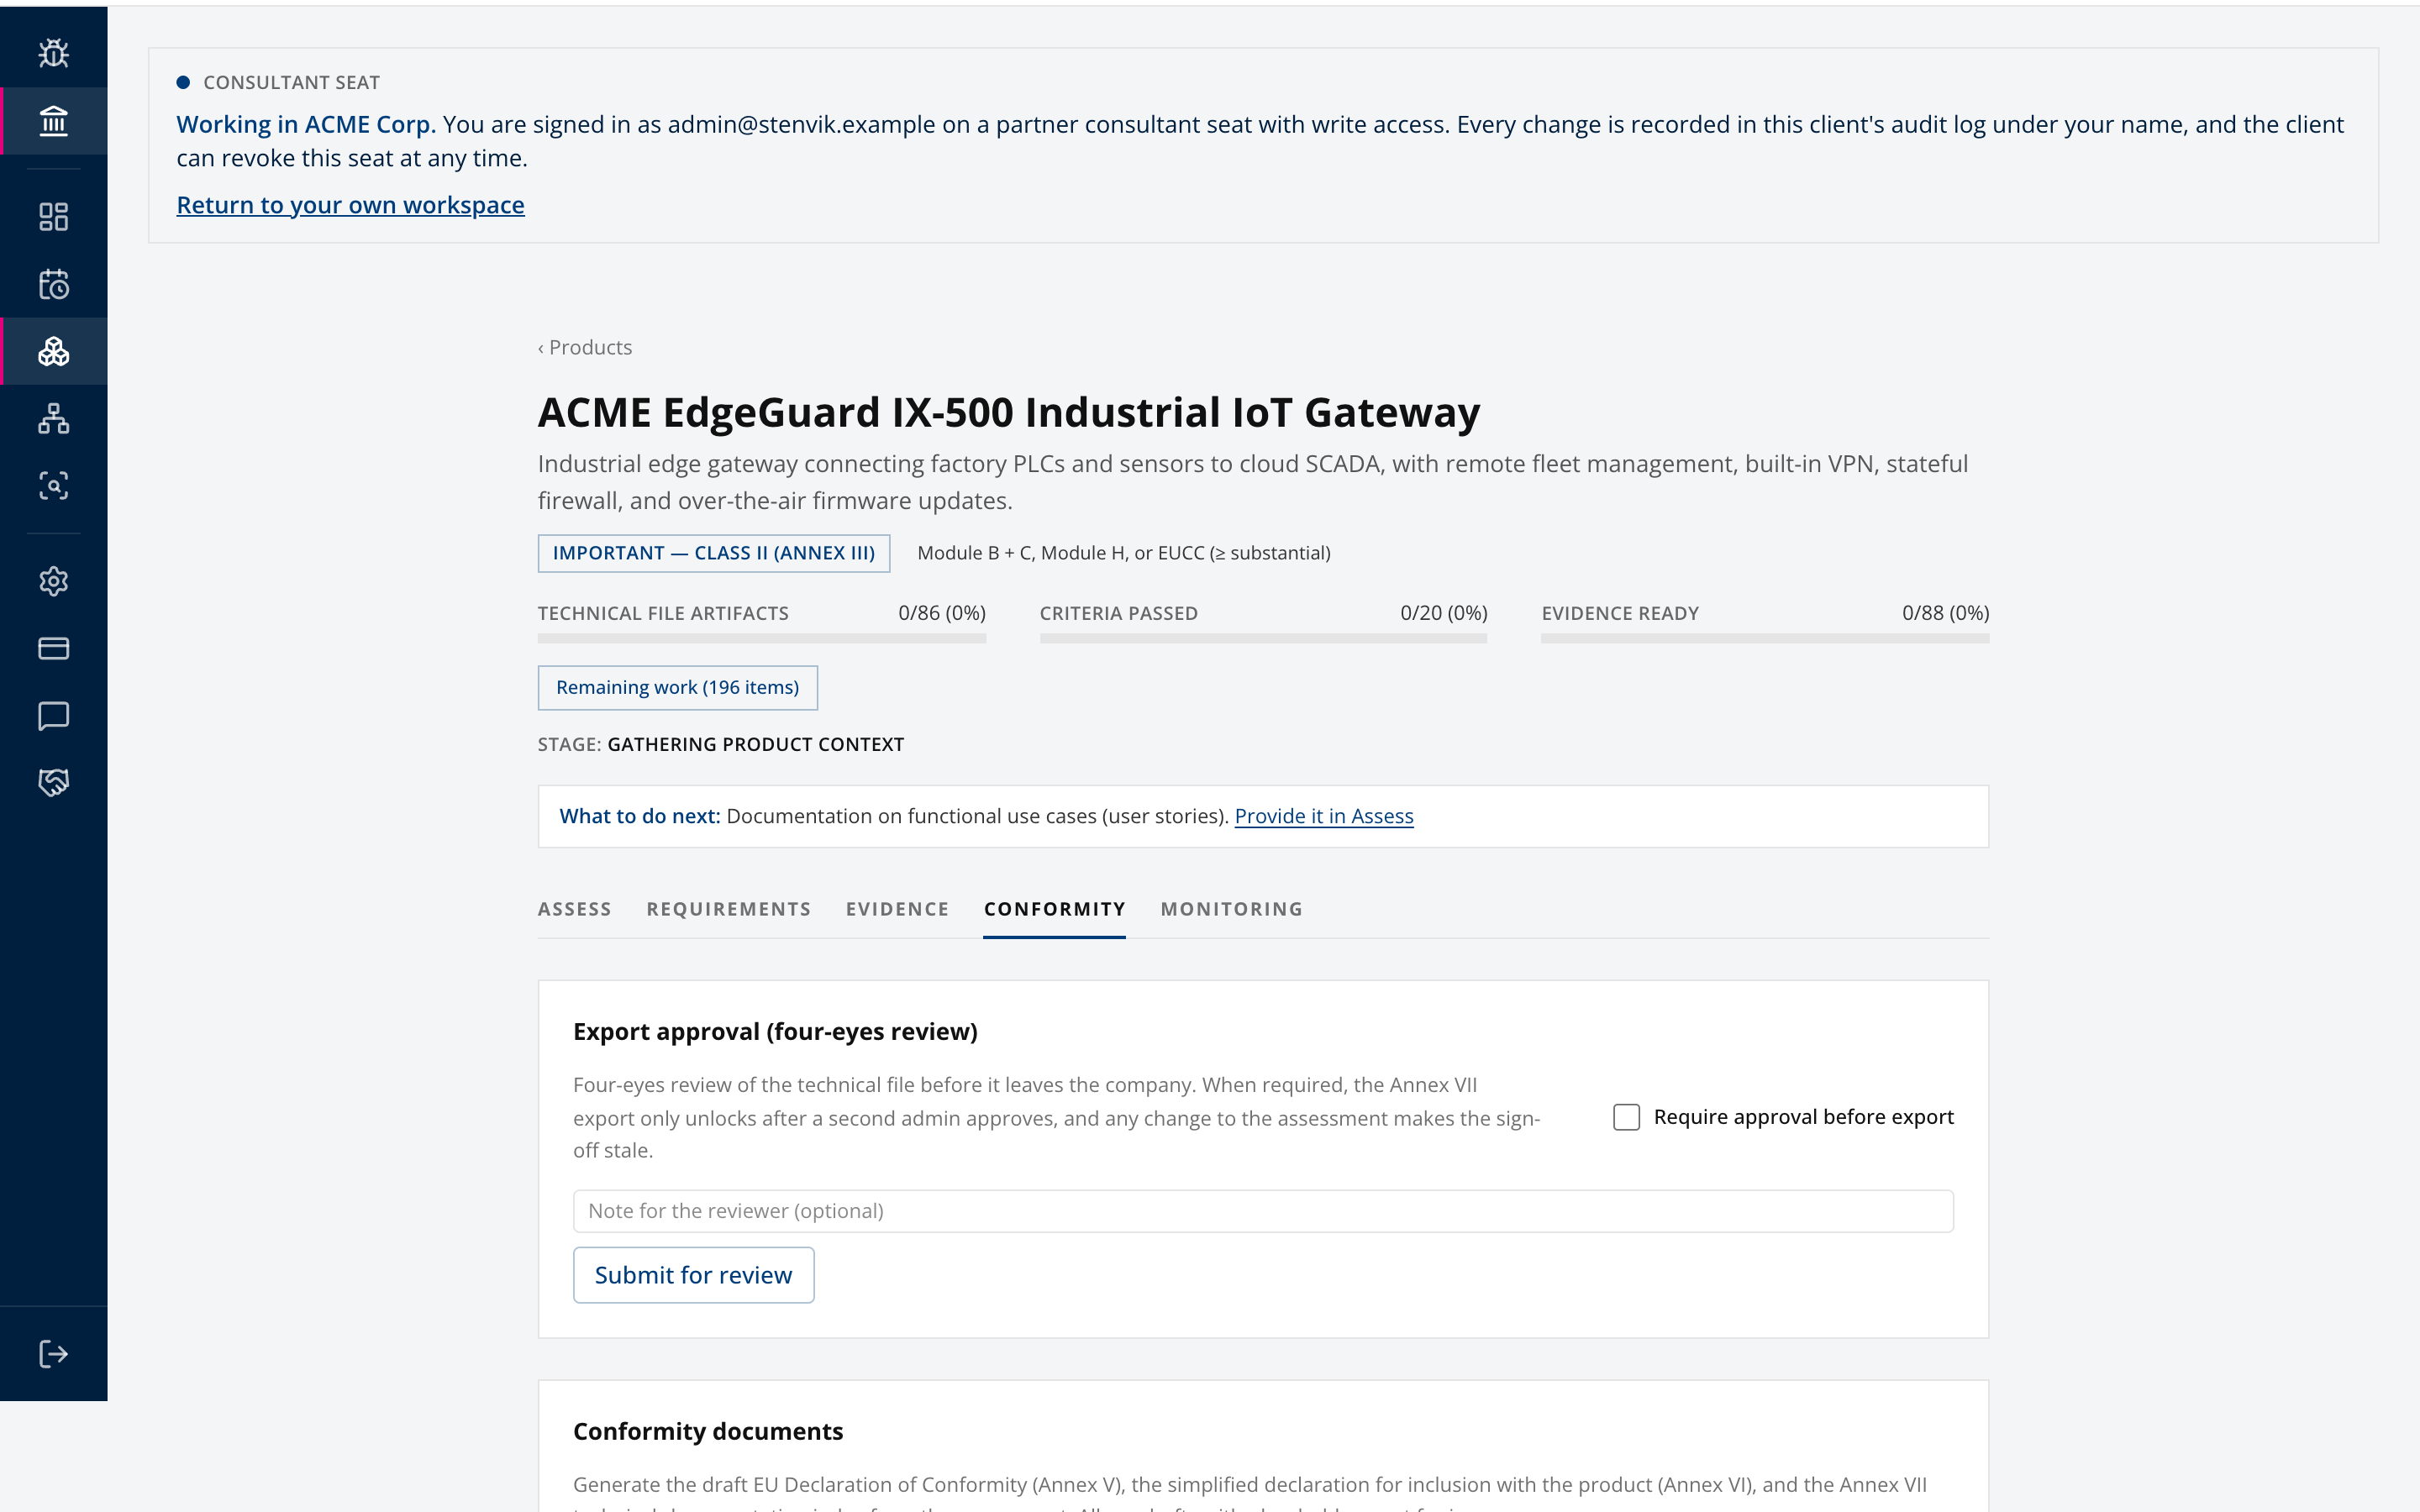Viewport: 2420px width, 1512px height.
Task: Open the settings gear sidebar icon
Action: point(53,581)
